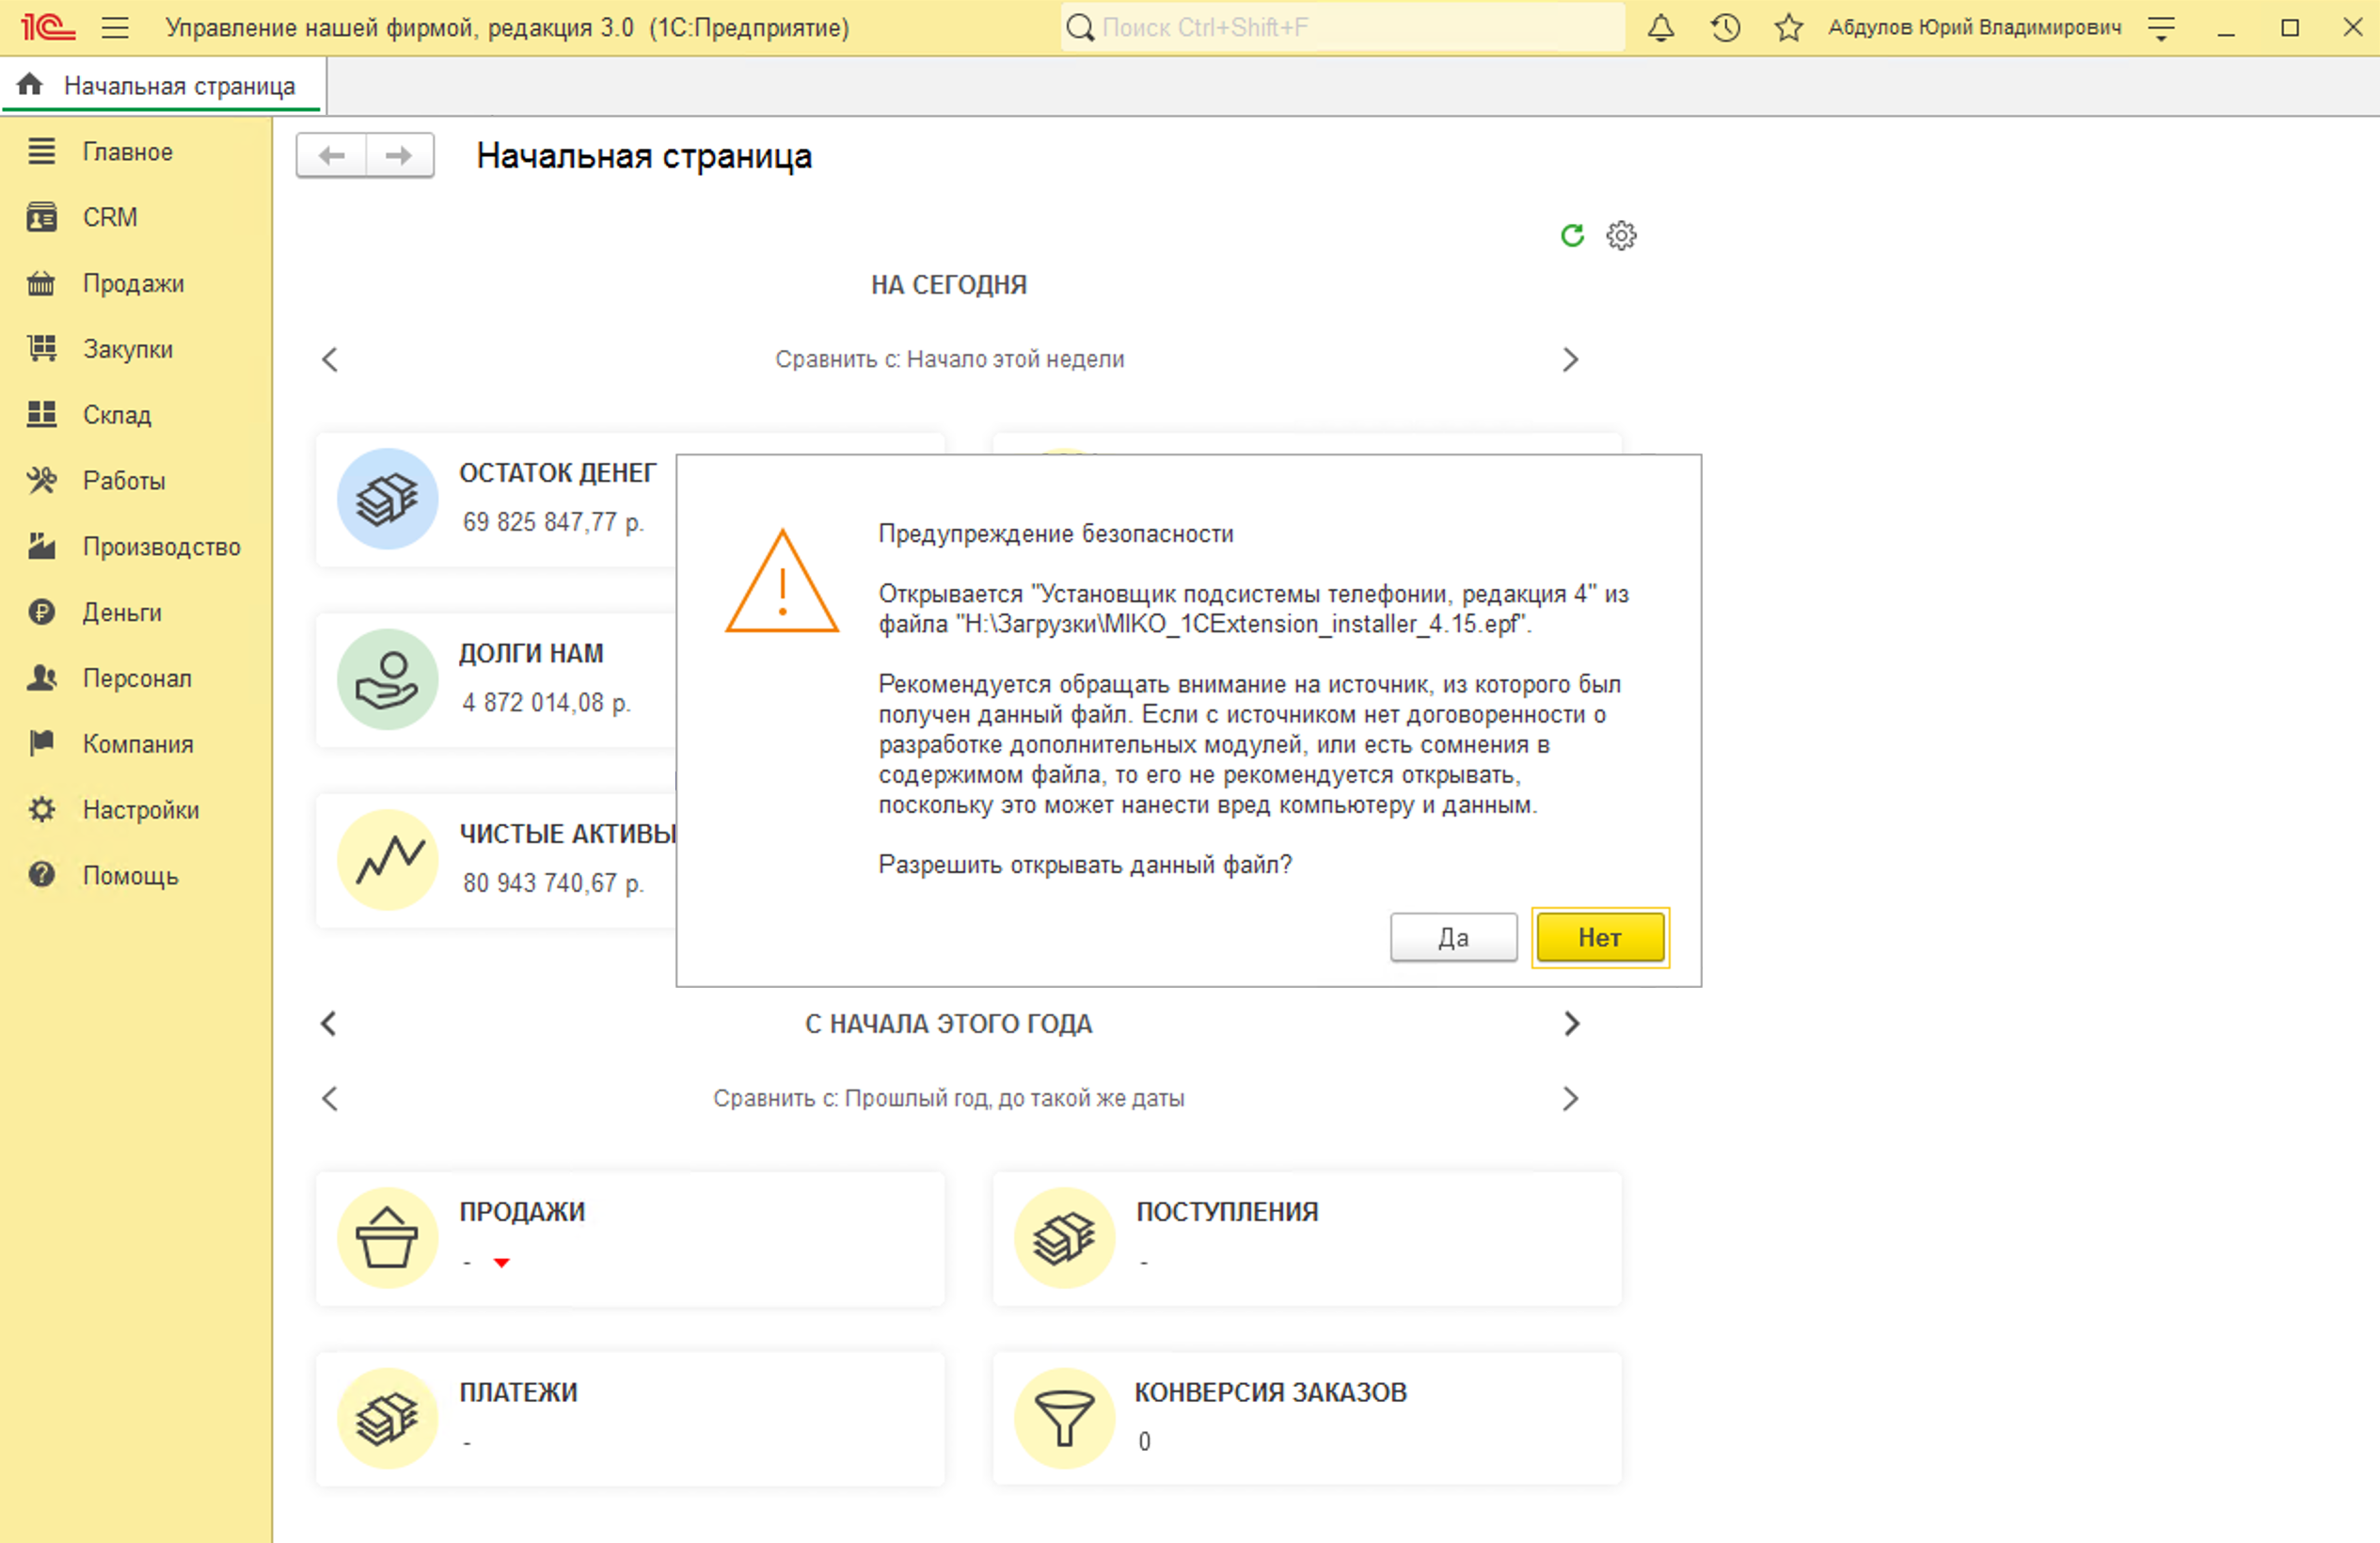Image resolution: width=2380 pixels, height=1543 pixels.
Task: Open the Деньги section in sidebar
Action: coord(122,612)
